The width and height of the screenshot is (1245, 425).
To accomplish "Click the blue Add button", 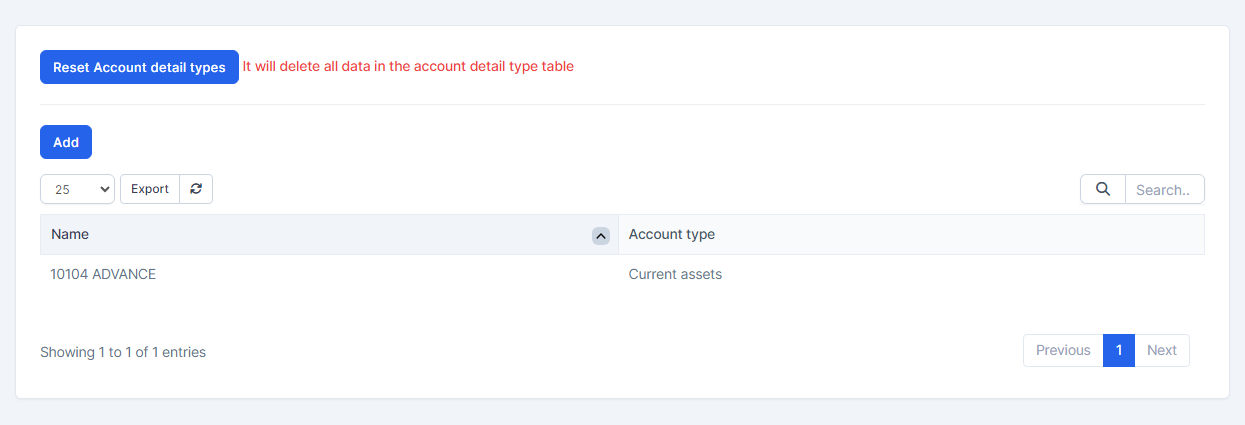I will tap(66, 142).
